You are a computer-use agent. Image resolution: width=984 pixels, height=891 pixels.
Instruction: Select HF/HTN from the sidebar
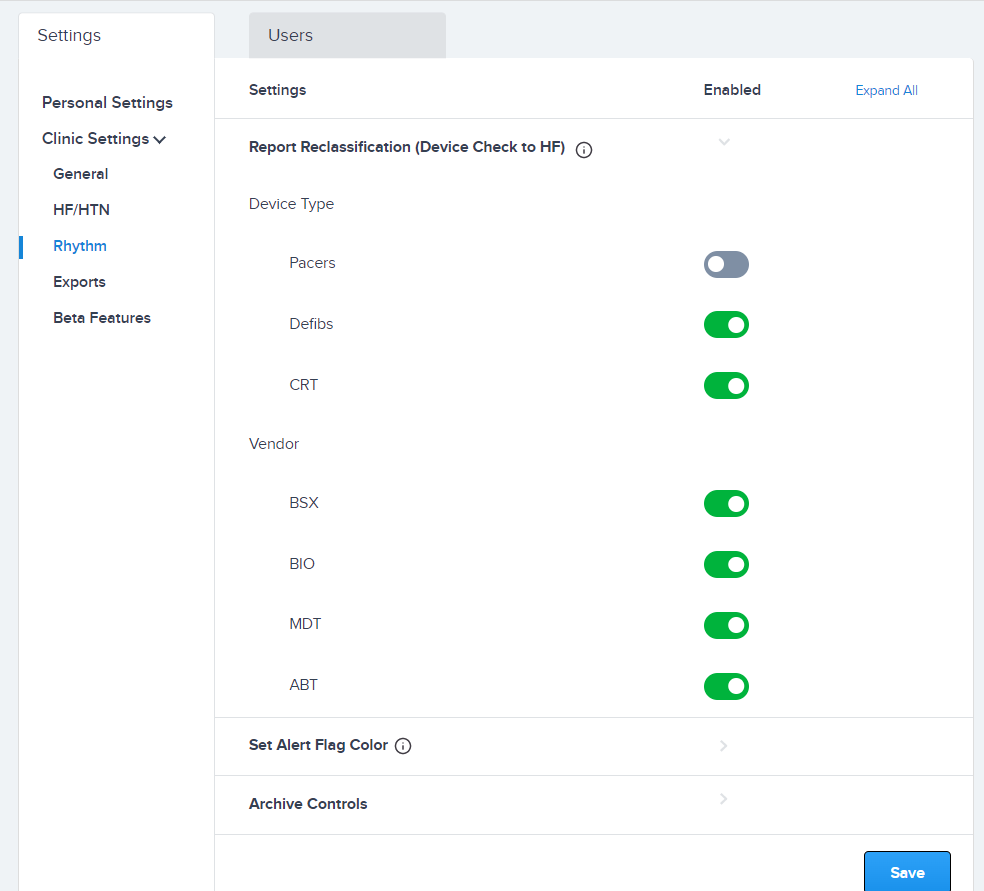point(80,209)
